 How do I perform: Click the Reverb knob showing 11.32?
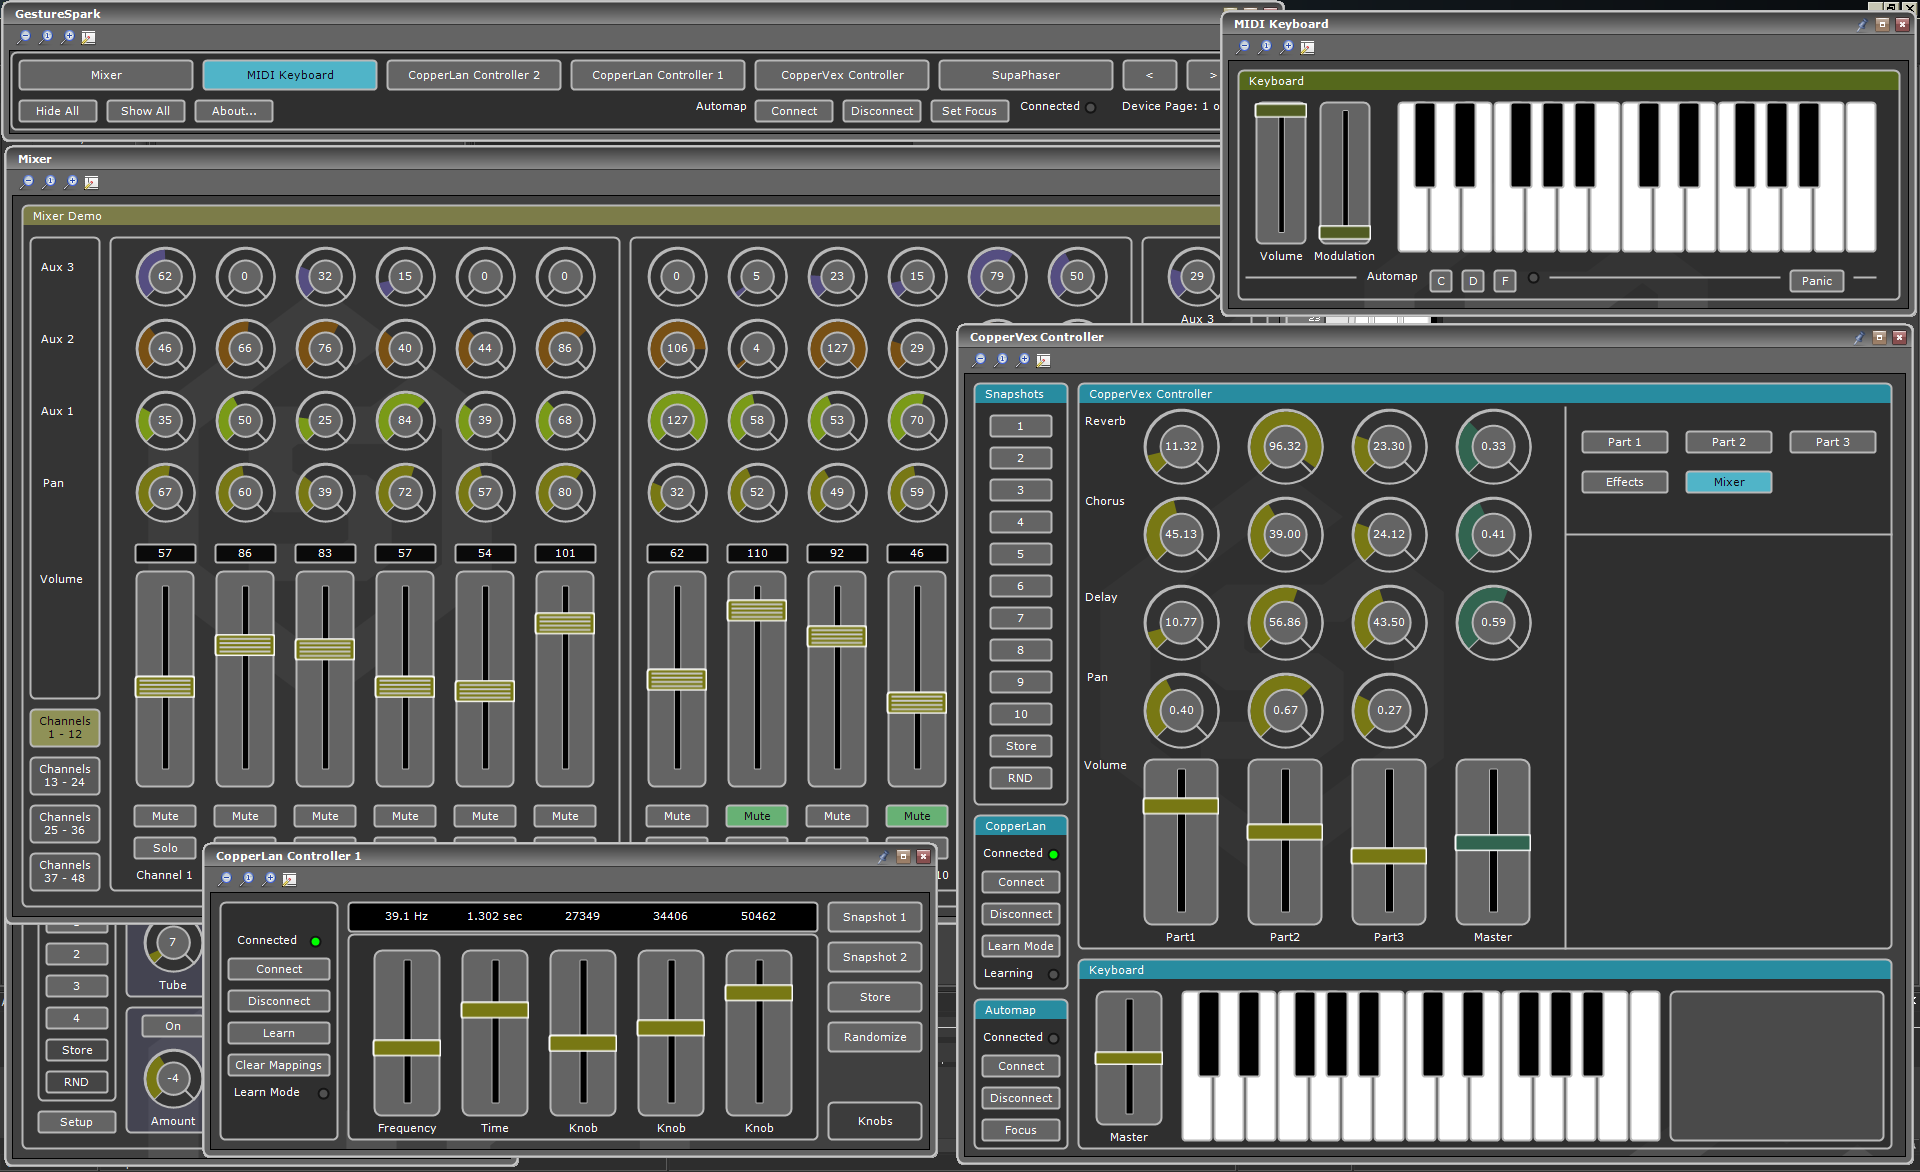click(1181, 446)
